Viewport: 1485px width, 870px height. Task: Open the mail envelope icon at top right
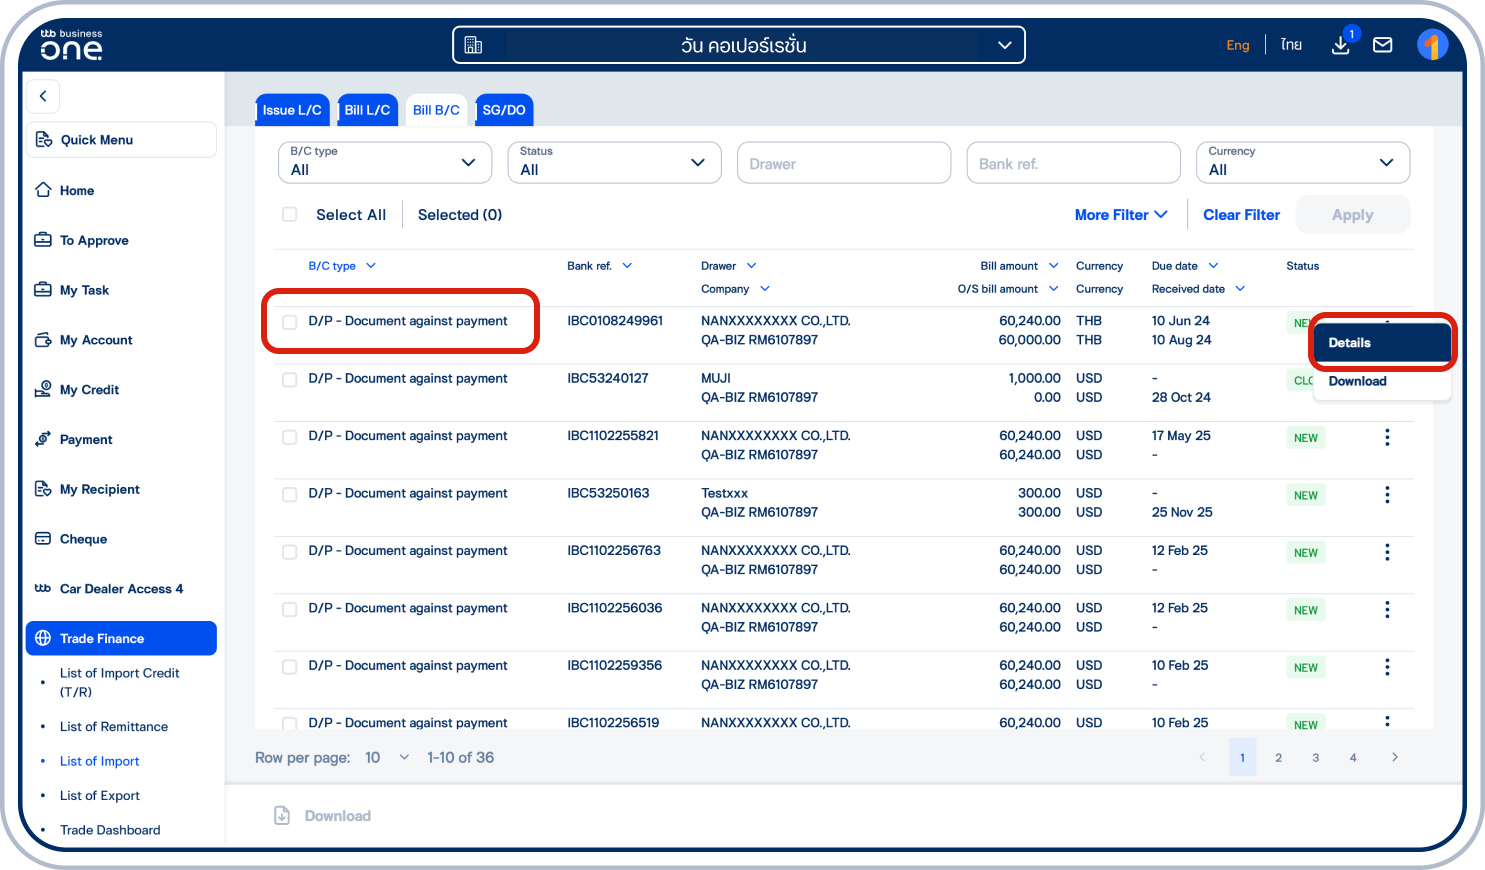coord(1383,44)
